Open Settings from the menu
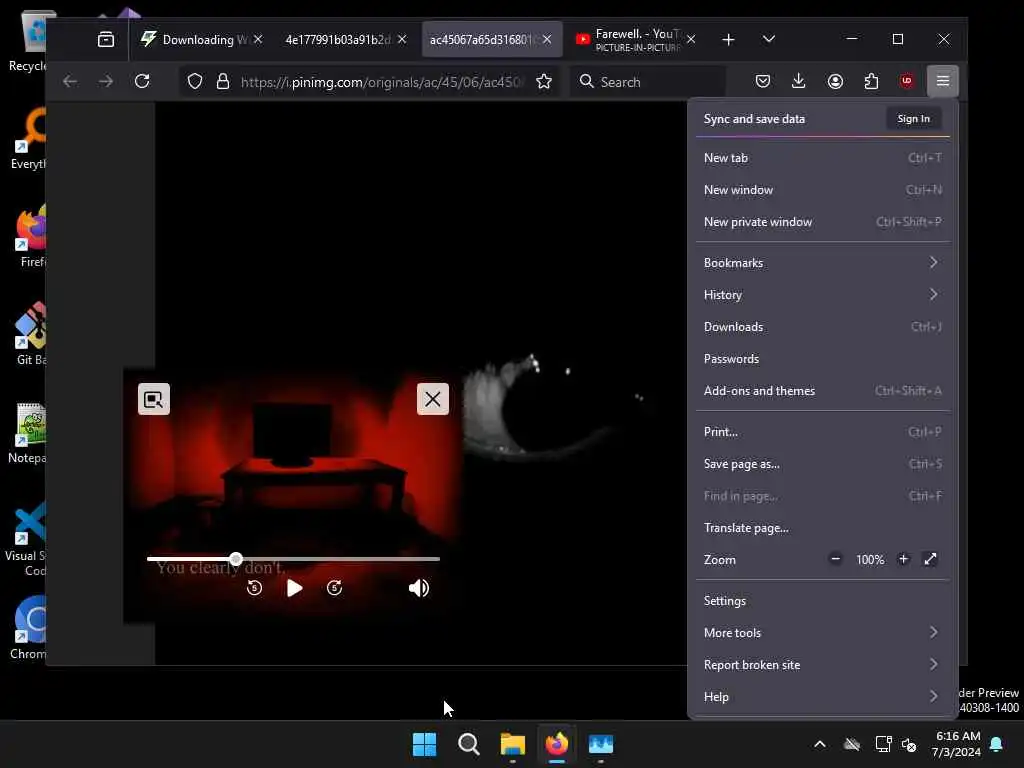1024x768 pixels. [822, 600]
